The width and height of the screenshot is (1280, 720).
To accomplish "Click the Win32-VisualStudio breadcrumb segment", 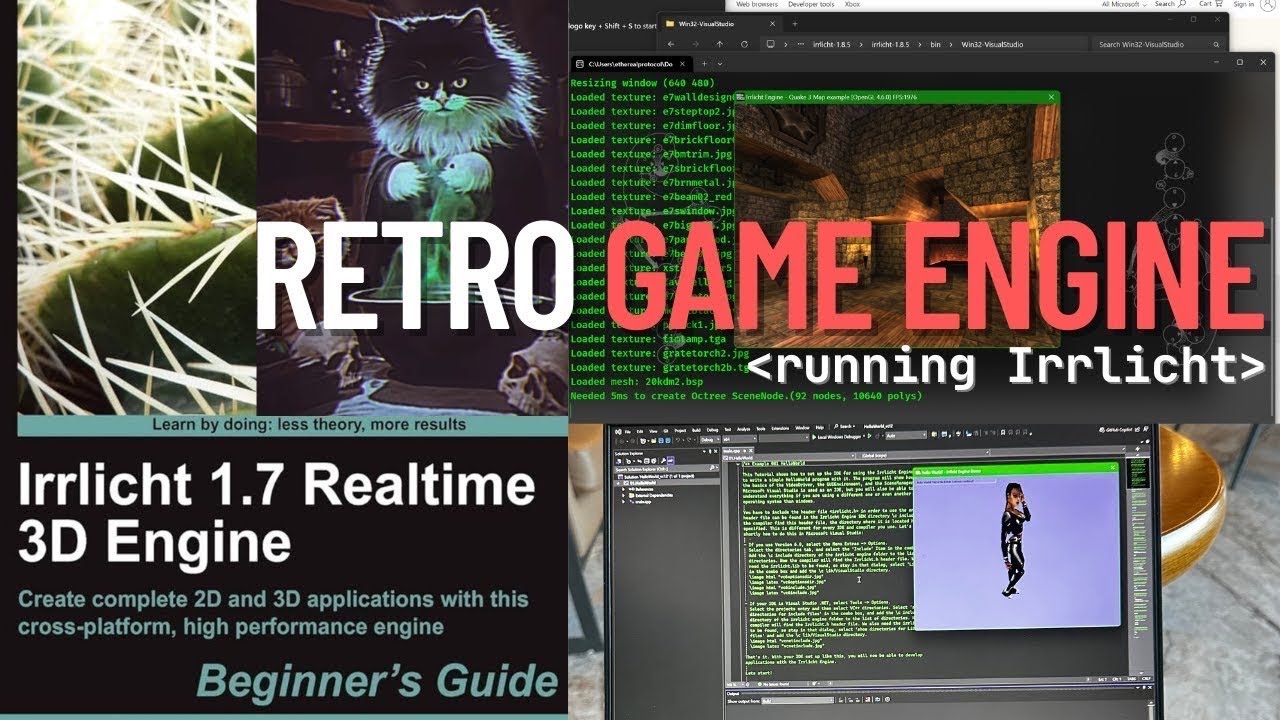I will pyautogui.click(x=992, y=44).
